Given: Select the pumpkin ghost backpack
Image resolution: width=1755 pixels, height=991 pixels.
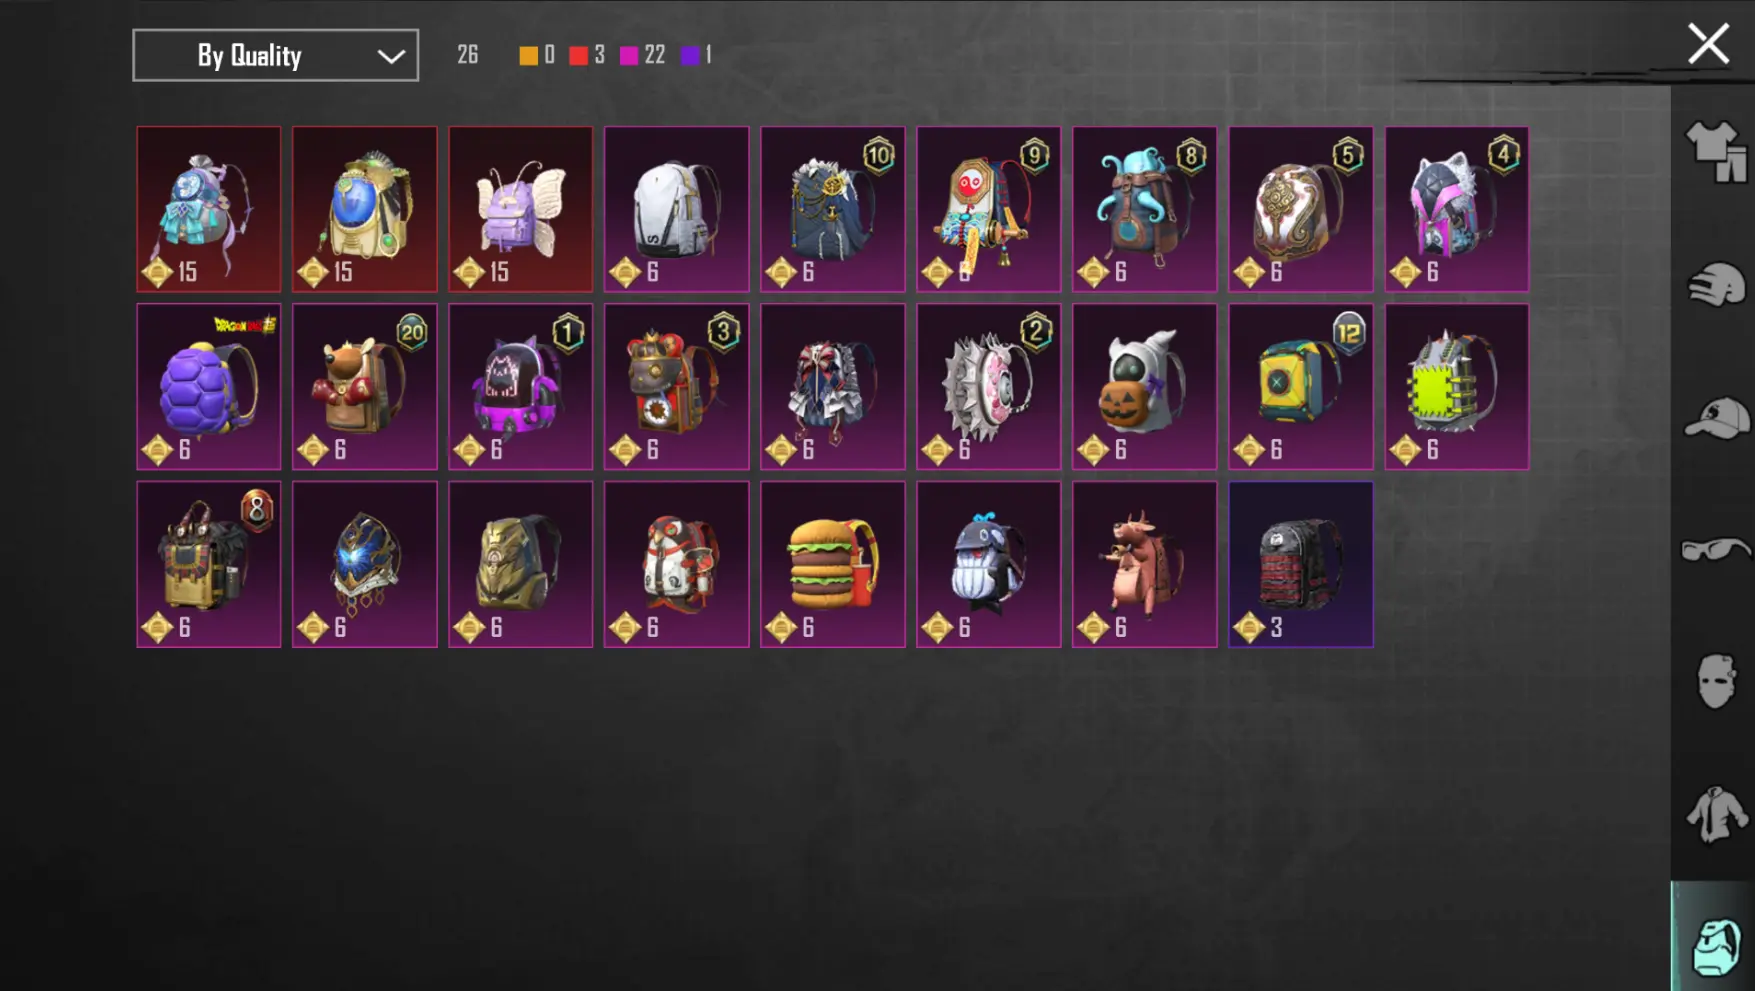Looking at the screenshot, I should pyautogui.click(x=1145, y=387).
